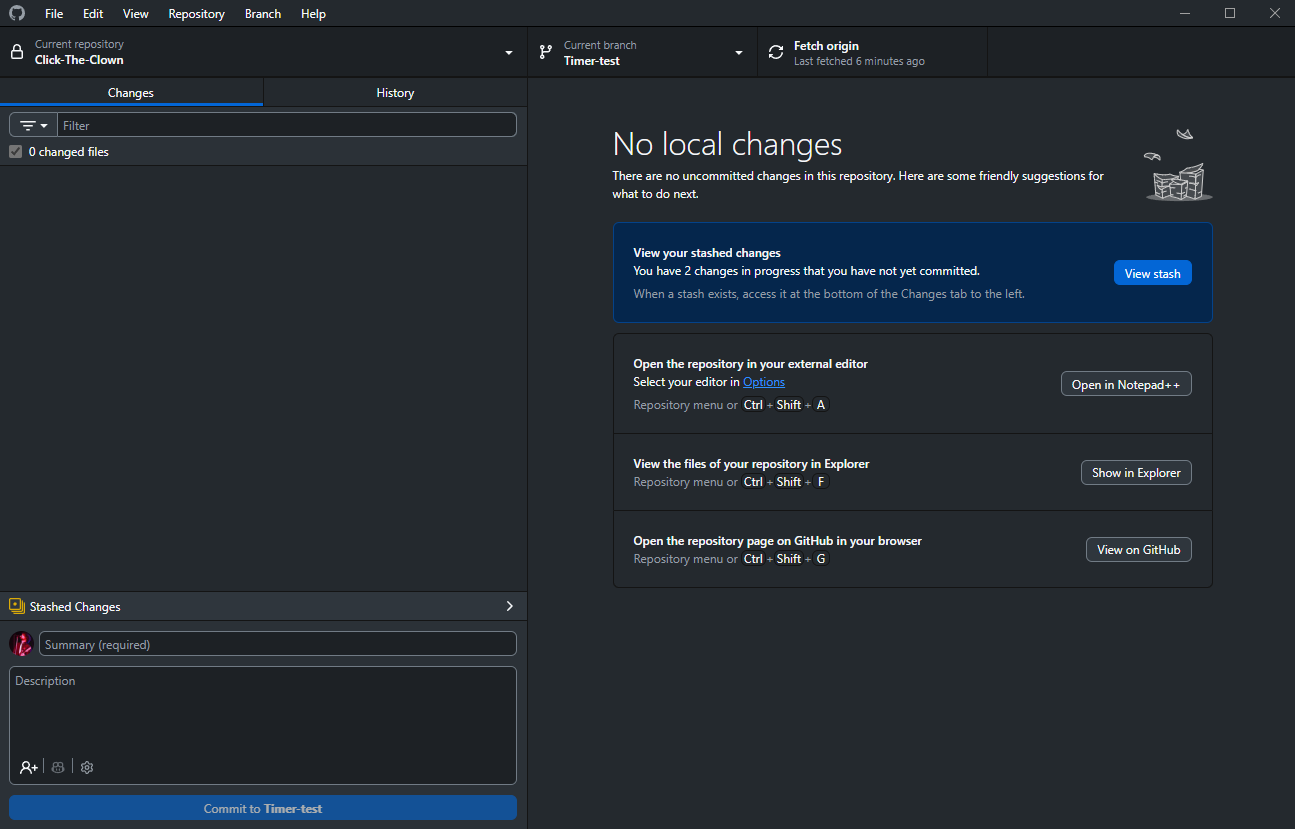Open the Current repository dropdown
Screen dimensions: 1295x829
coord(263,52)
